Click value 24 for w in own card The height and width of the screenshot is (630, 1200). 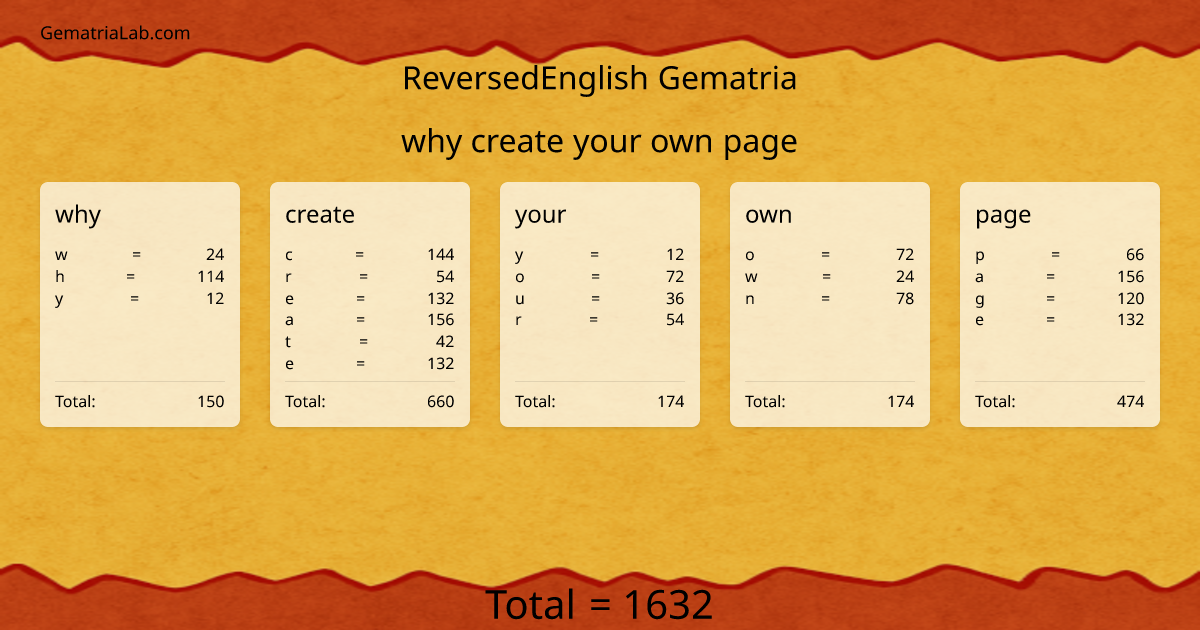[905, 277]
